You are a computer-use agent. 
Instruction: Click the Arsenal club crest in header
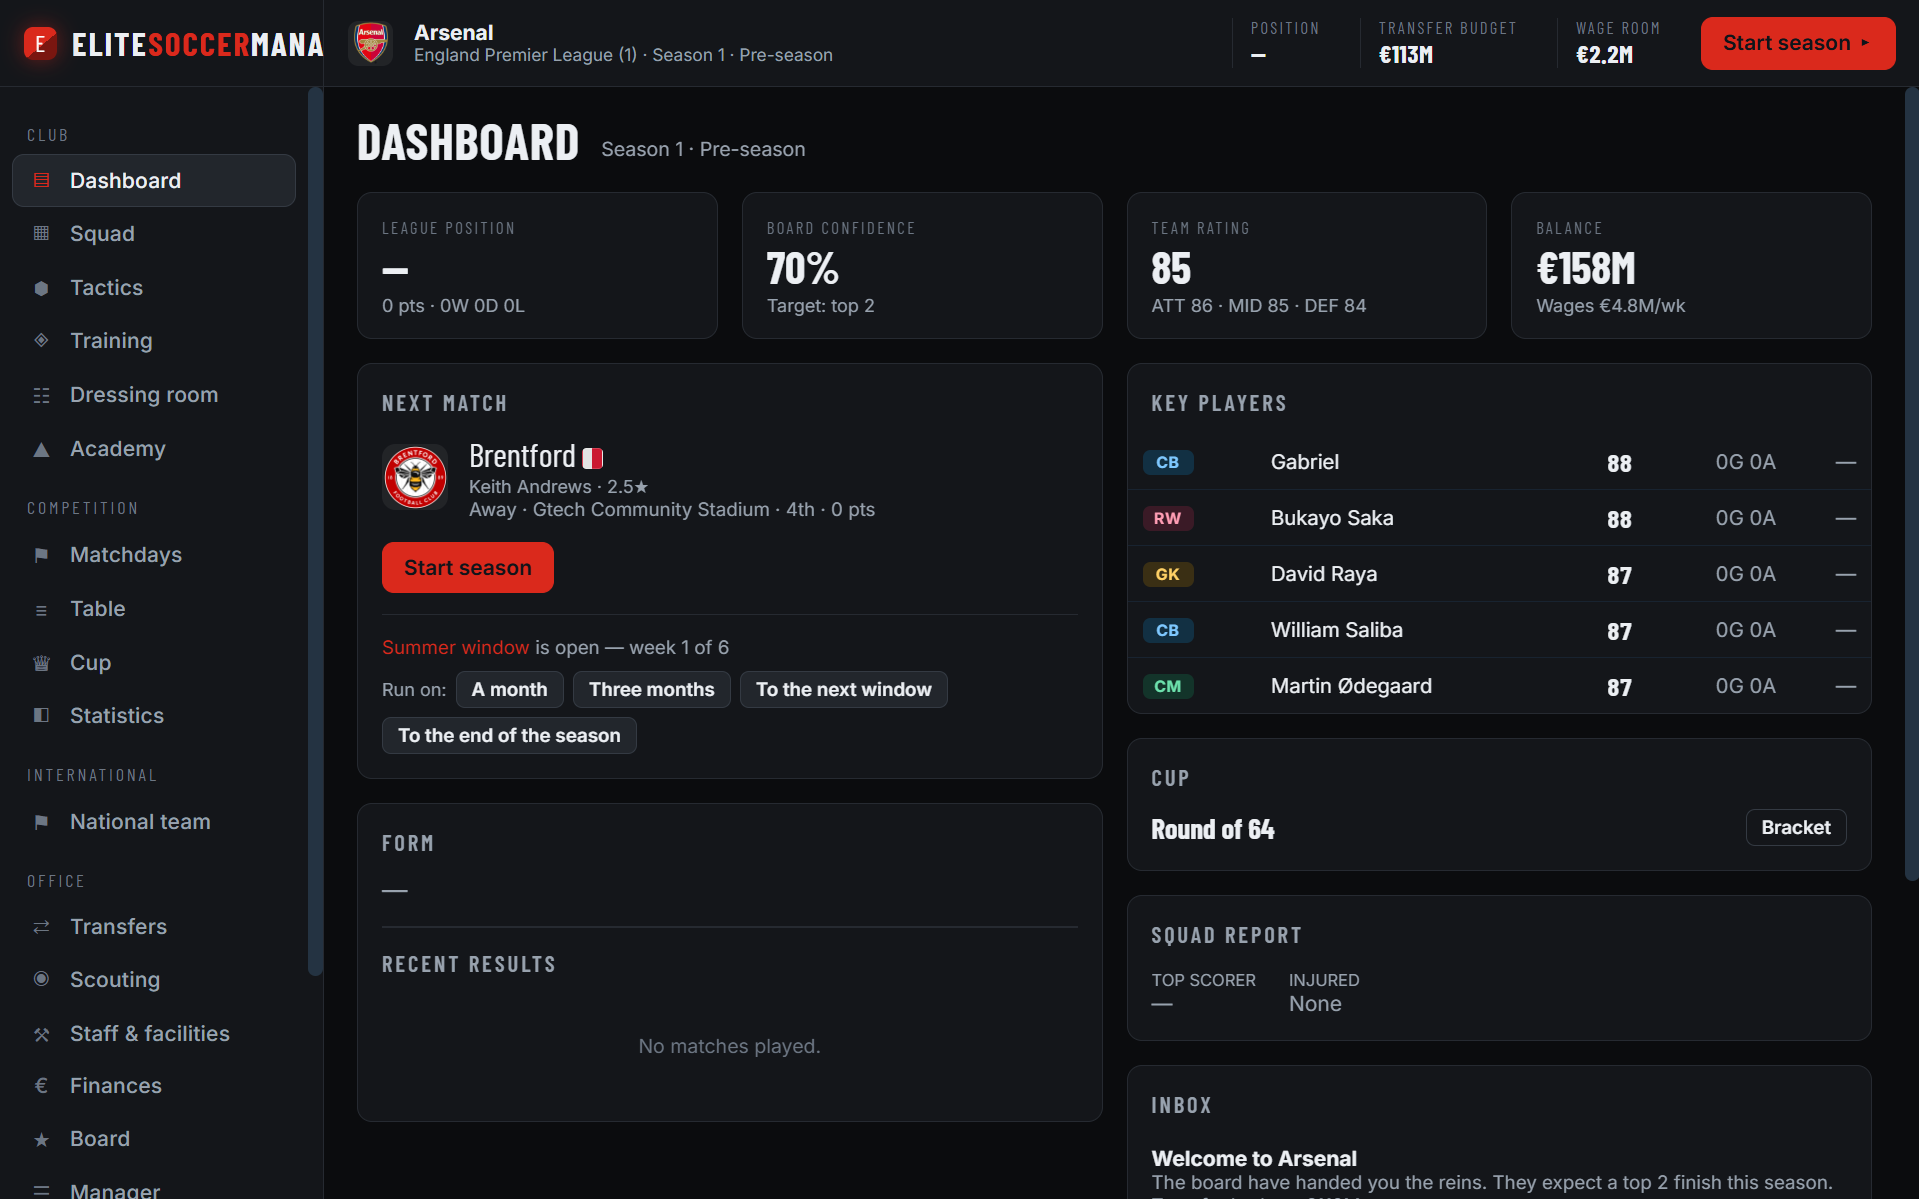pos(371,43)
